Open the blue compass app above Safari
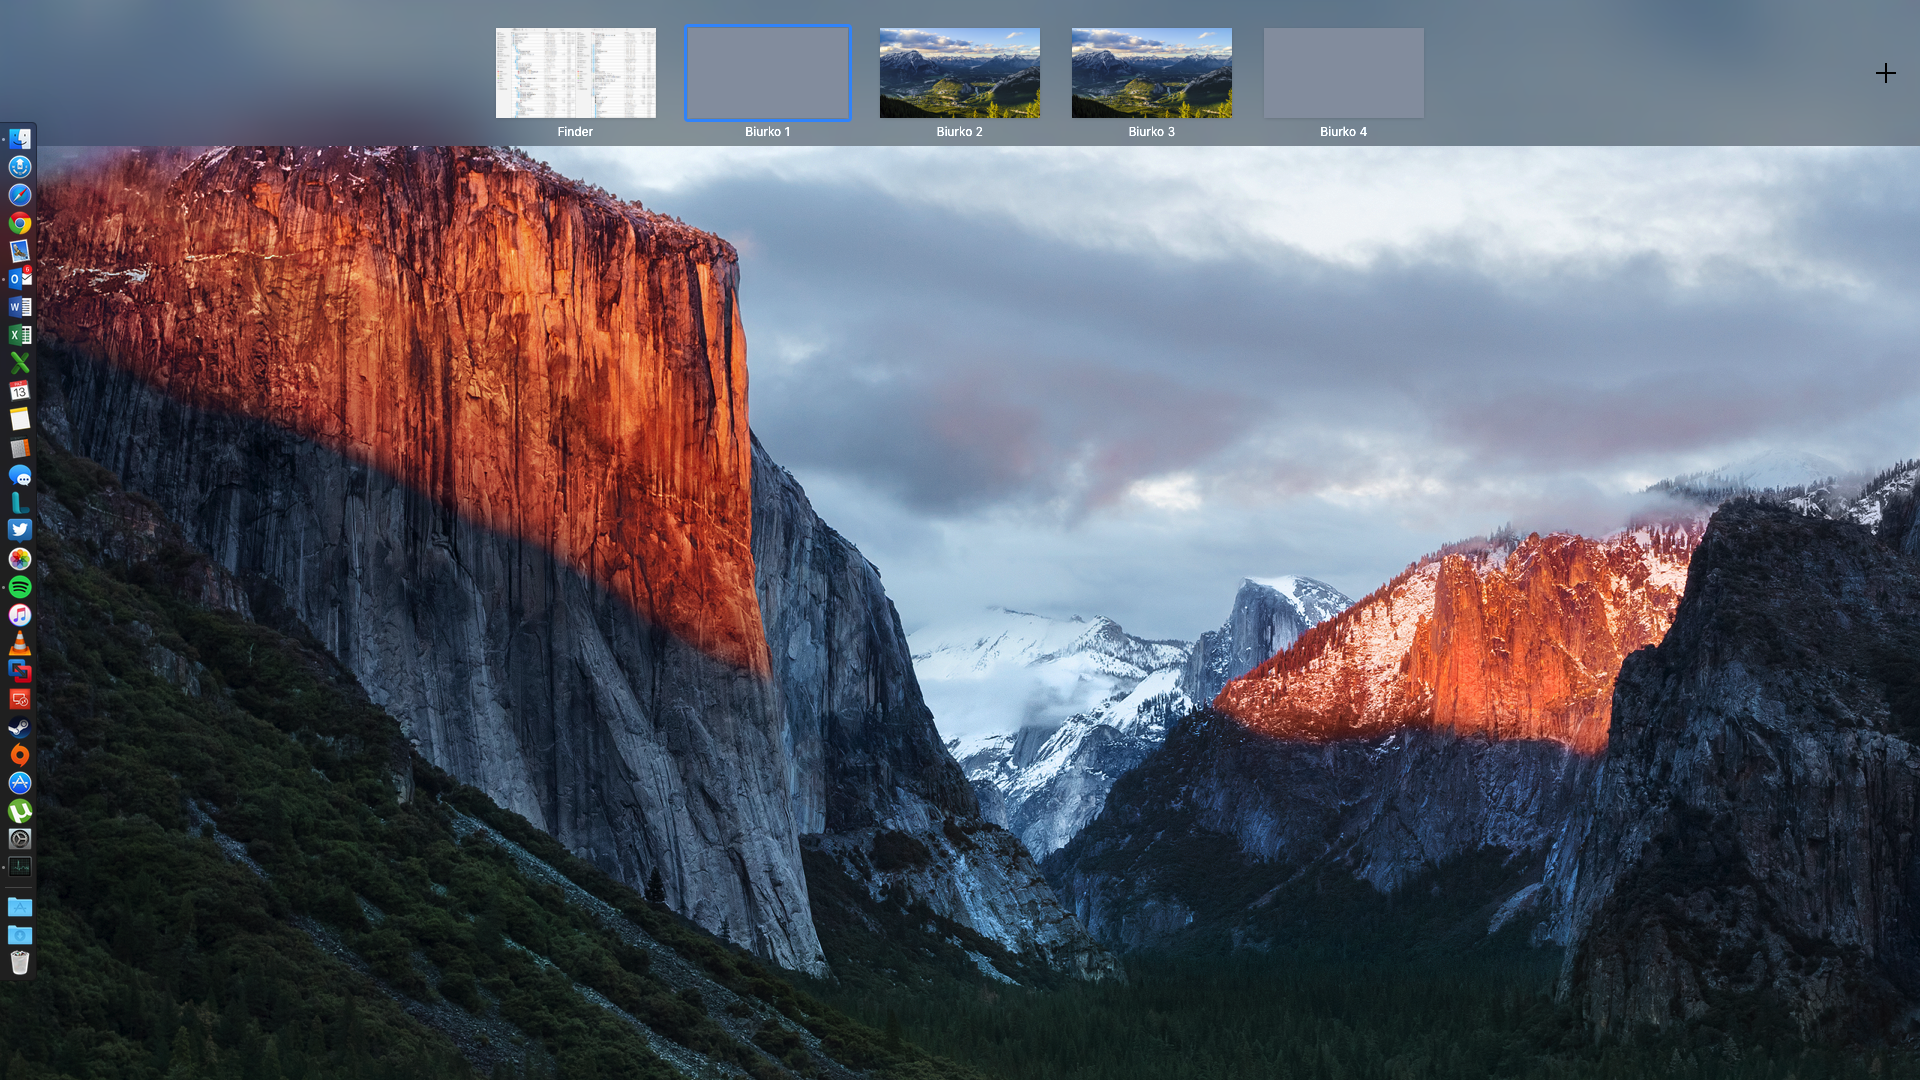This screenshot has height=1080, width=1920. tap(20, 167)
